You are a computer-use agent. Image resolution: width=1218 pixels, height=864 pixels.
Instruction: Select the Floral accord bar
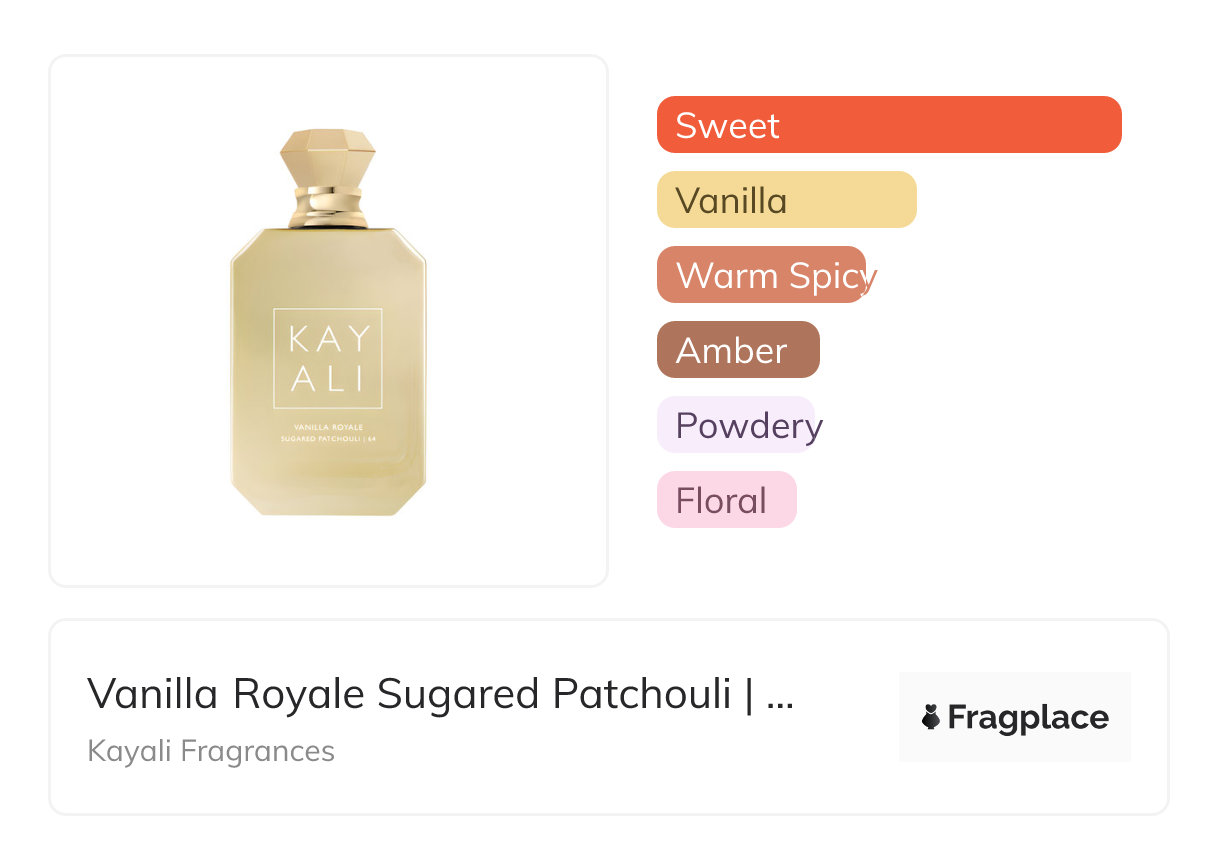[726, 500]
